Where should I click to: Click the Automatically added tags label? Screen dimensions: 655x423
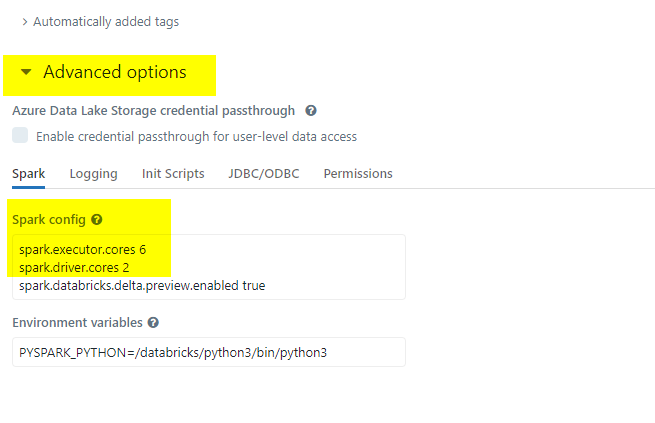[x=106, y=22]
